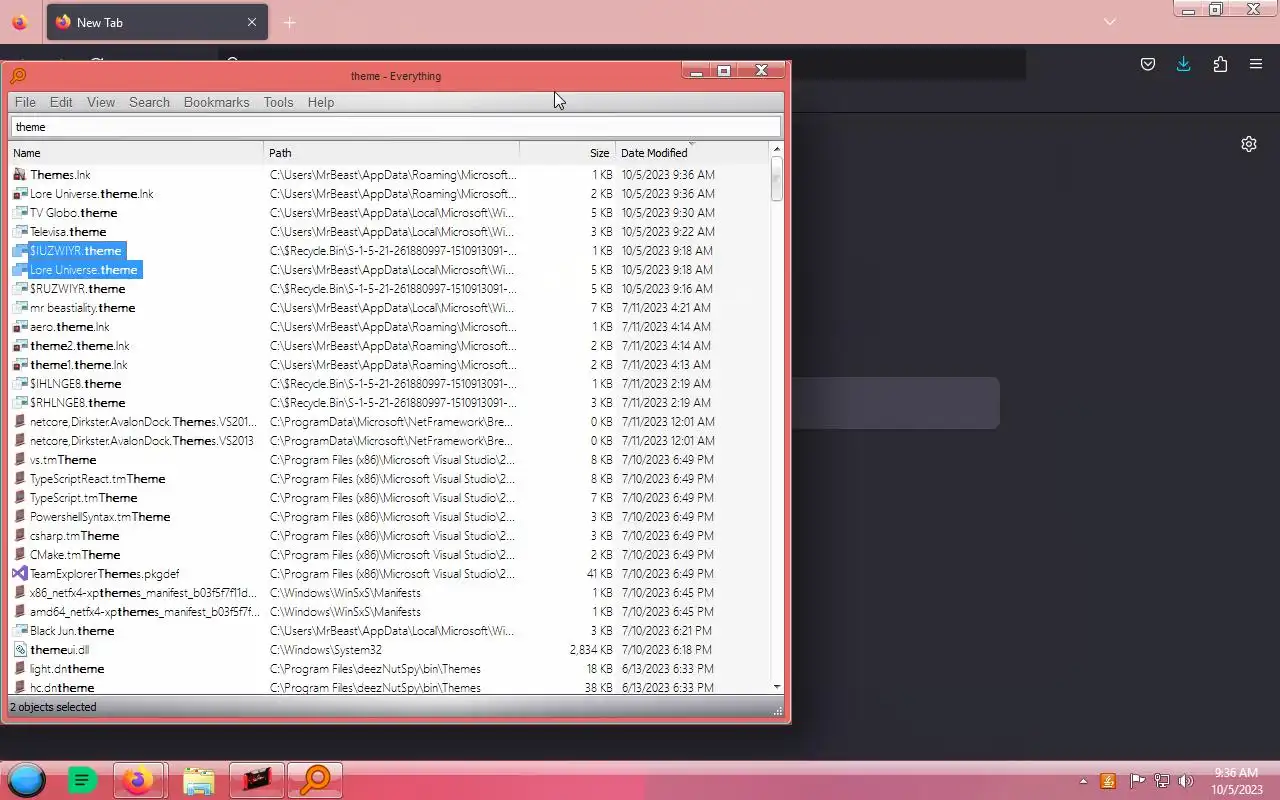Click the TV Globo.theme file icon

pyautogui.click(x=20, y=213)
